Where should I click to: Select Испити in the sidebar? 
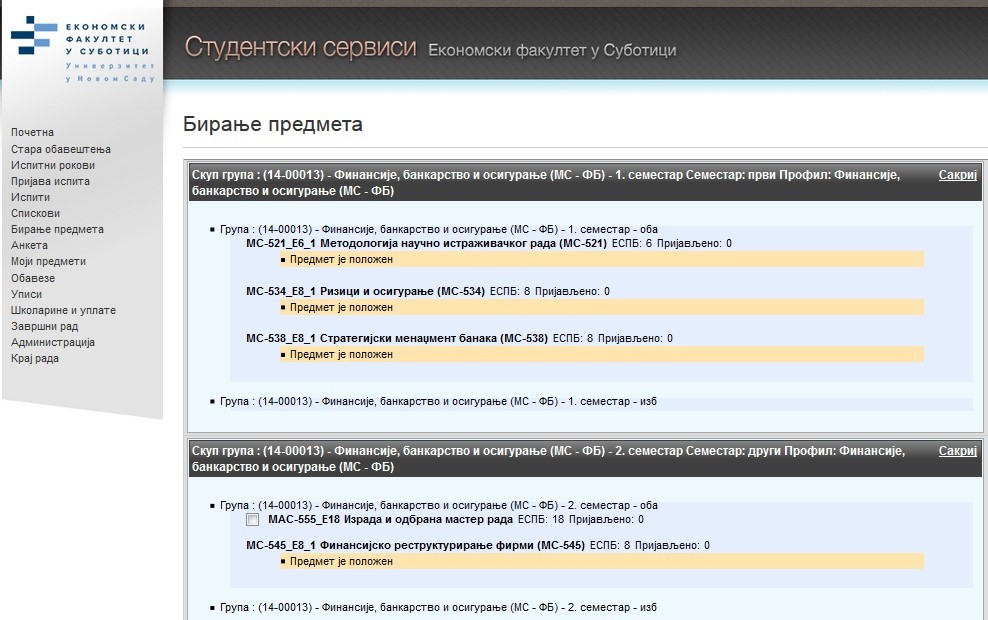[30, 197]
